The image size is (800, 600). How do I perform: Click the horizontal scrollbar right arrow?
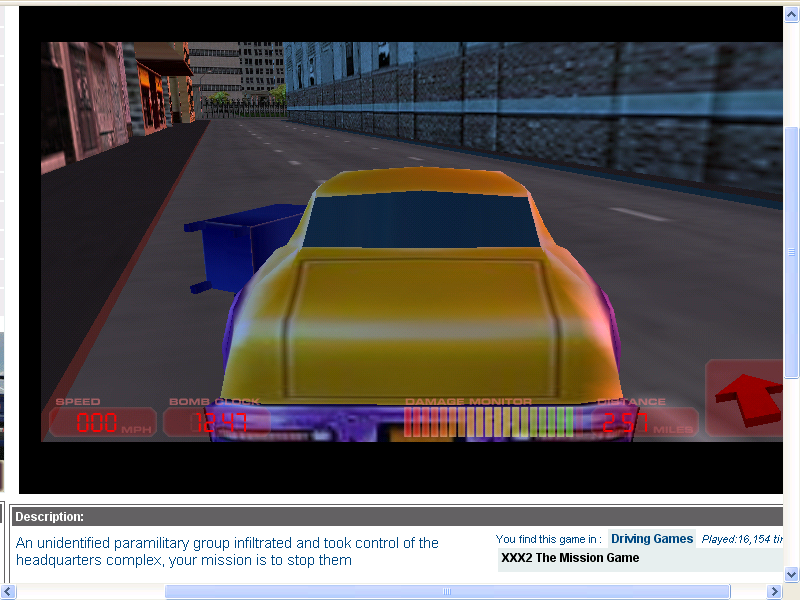click(774, 591)
